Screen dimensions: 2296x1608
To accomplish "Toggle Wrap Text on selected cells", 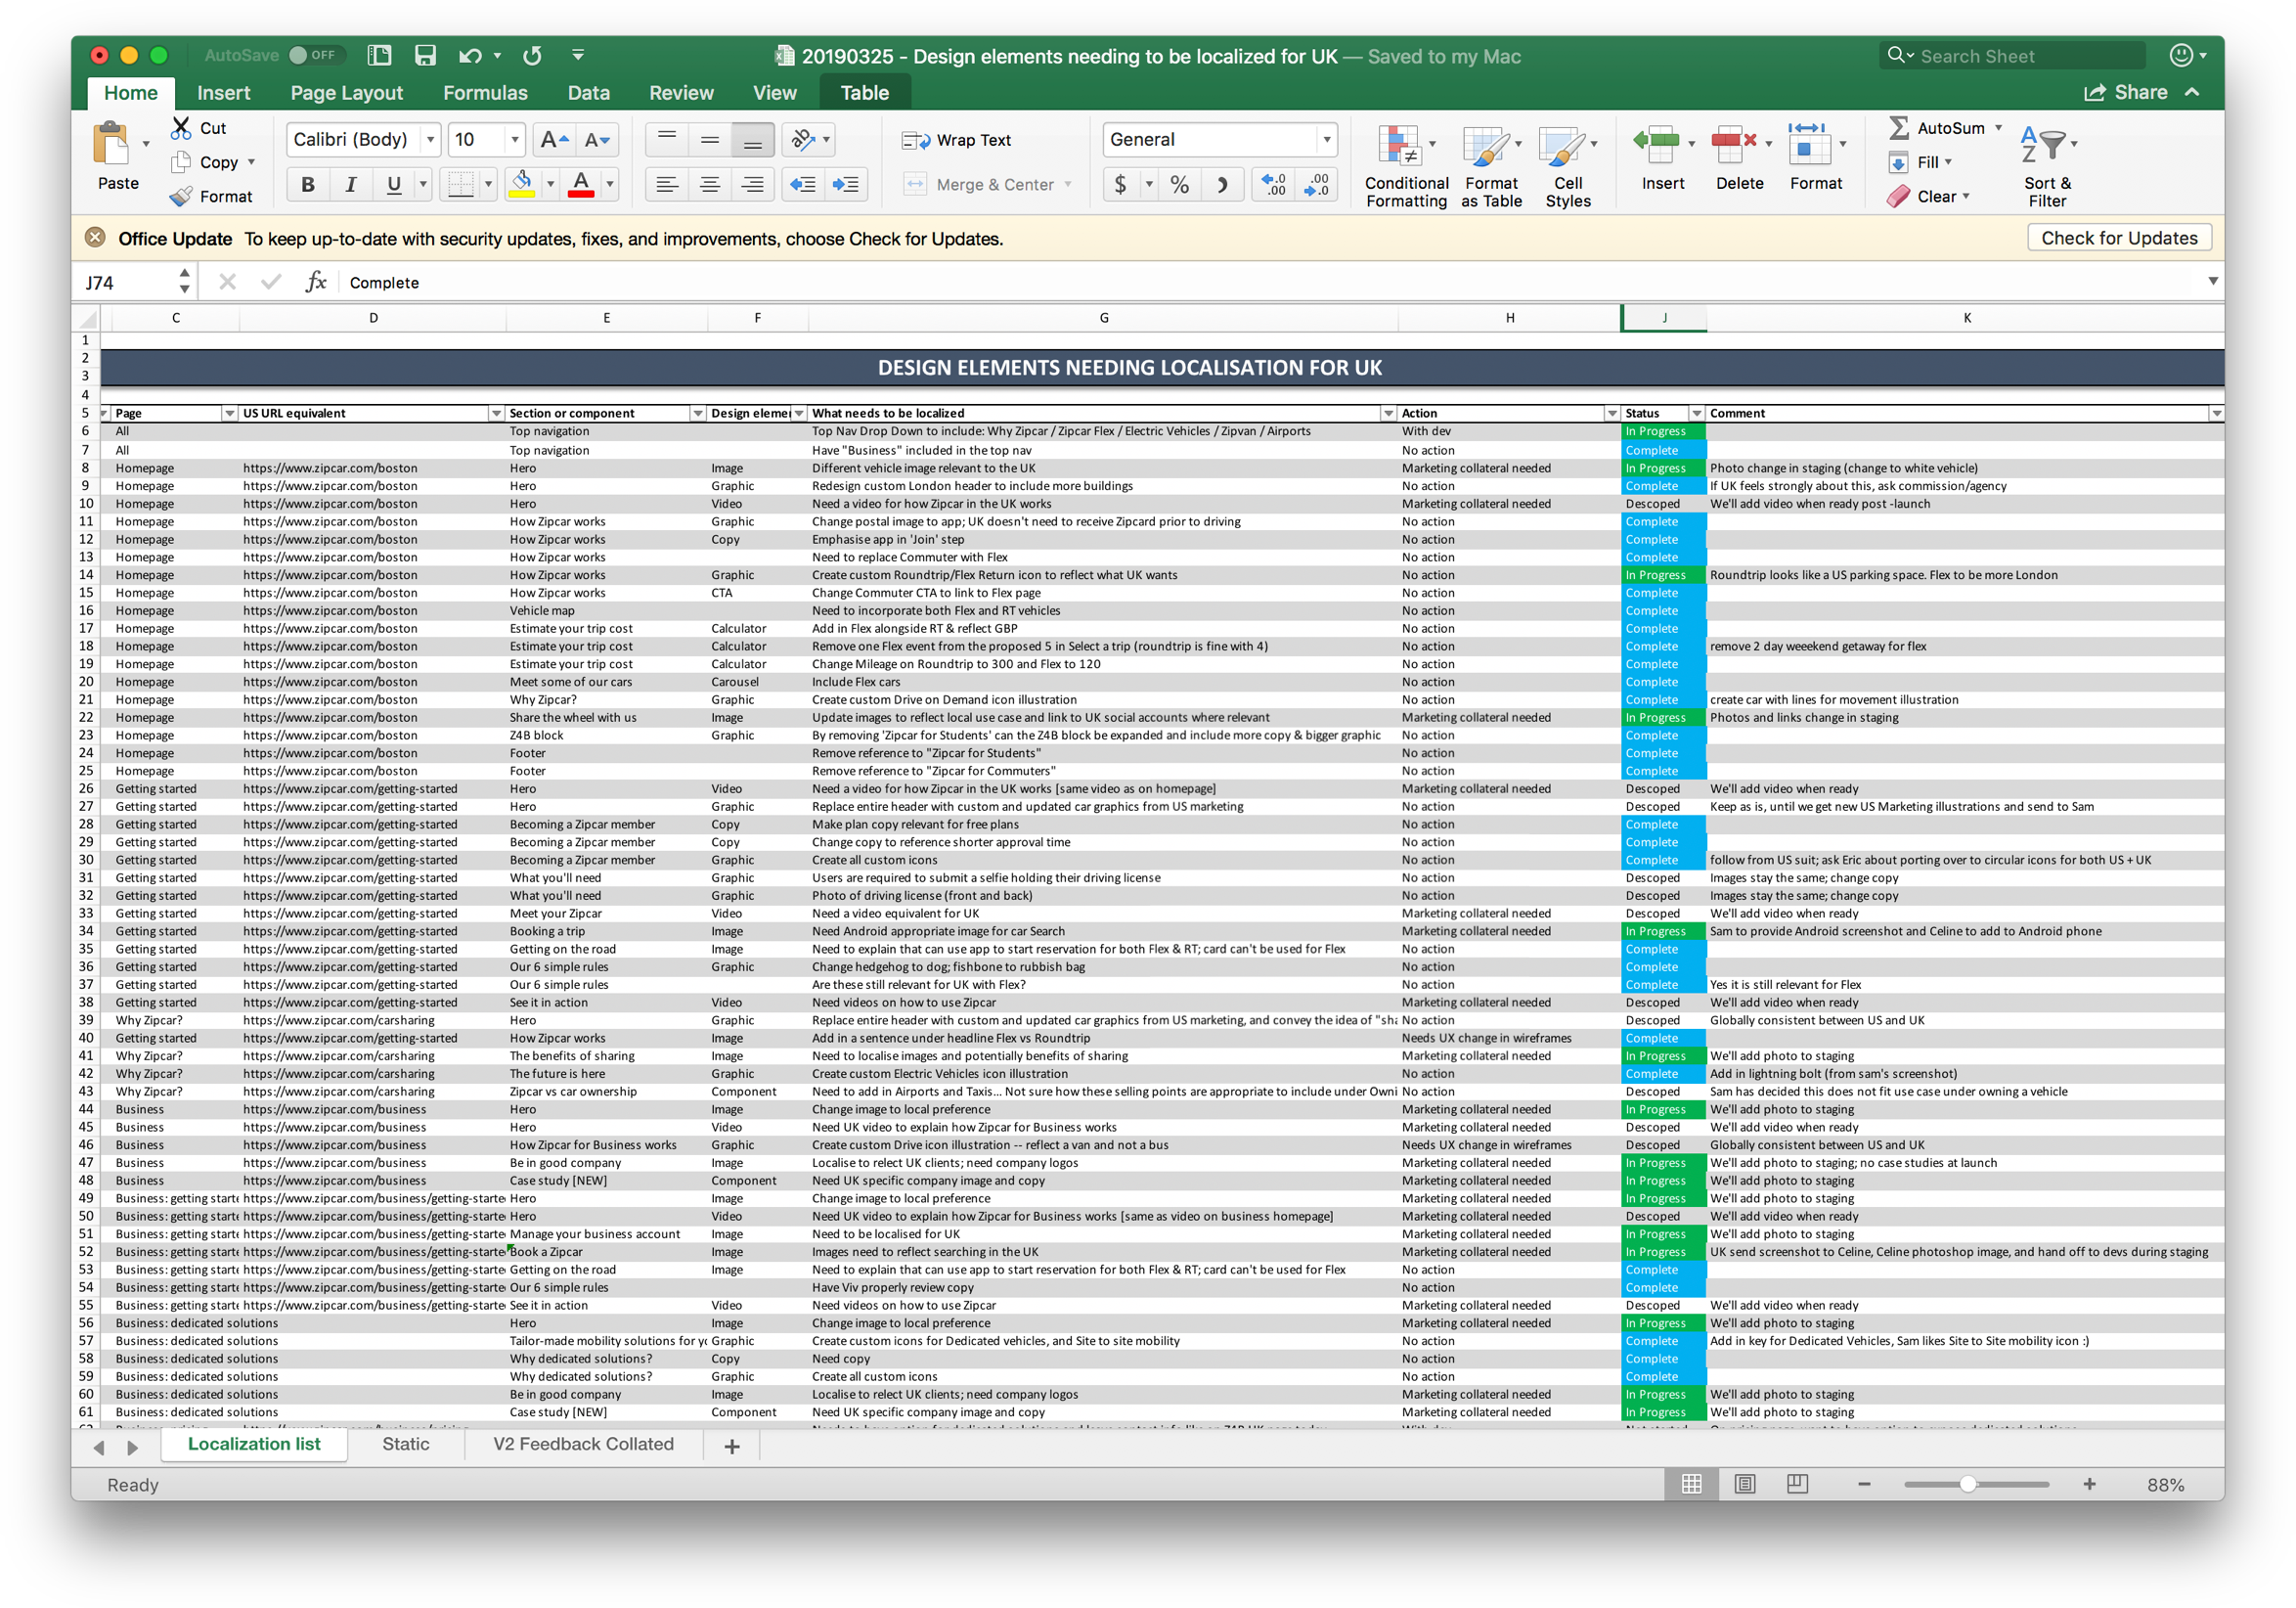I will coord(966,142).
